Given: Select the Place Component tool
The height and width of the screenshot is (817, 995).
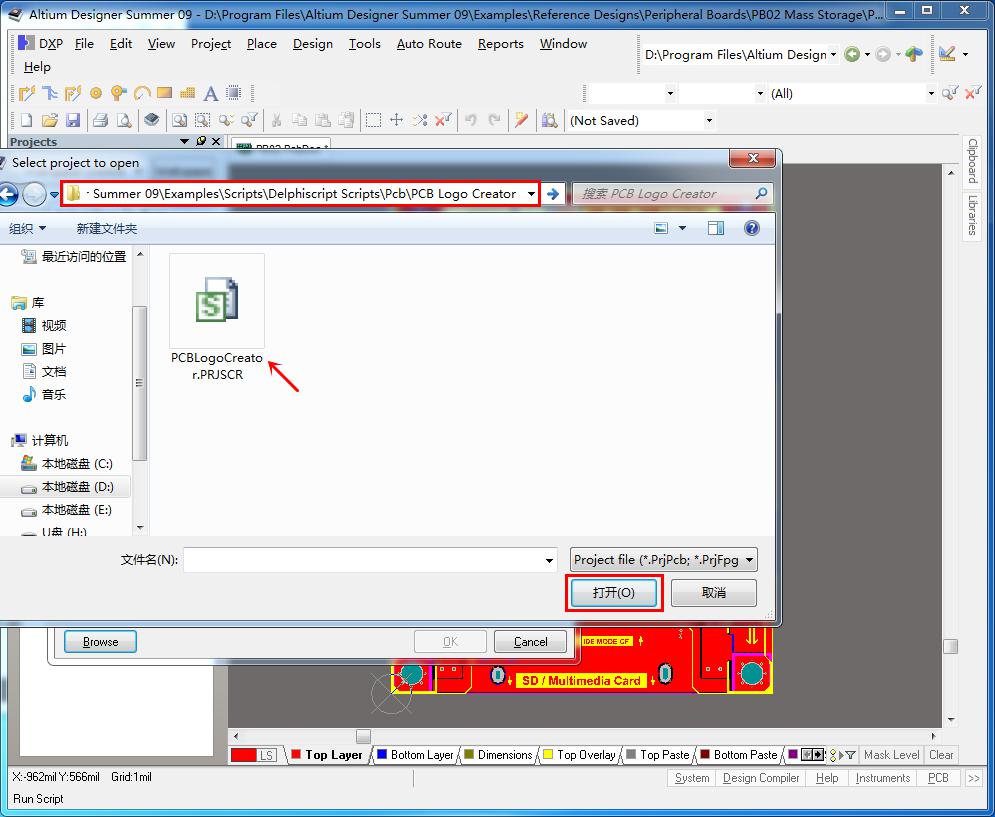Looking at the screenshot, I should 234,93.
